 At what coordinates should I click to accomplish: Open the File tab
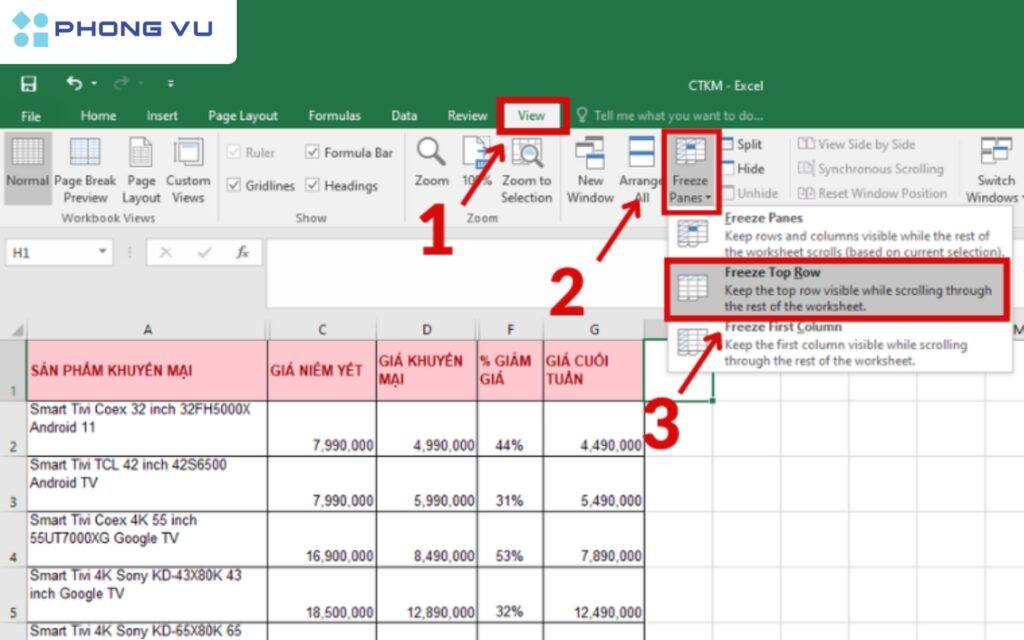pyautogui.click(x=31, y=116)
